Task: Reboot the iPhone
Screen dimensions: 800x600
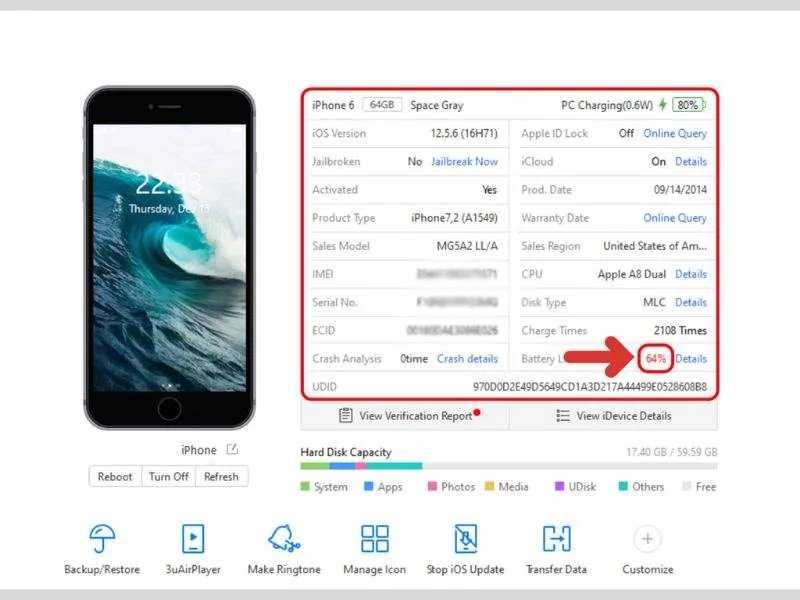Action: click(115, 476)
